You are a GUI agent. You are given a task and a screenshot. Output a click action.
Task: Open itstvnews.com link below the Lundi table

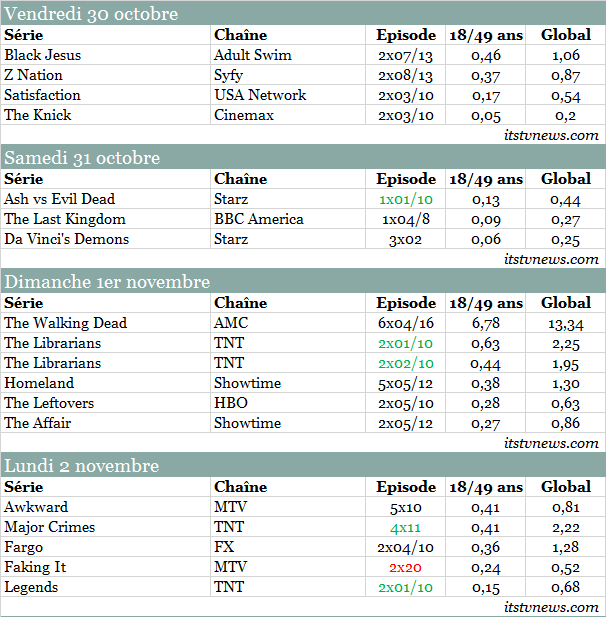point(551,607)
